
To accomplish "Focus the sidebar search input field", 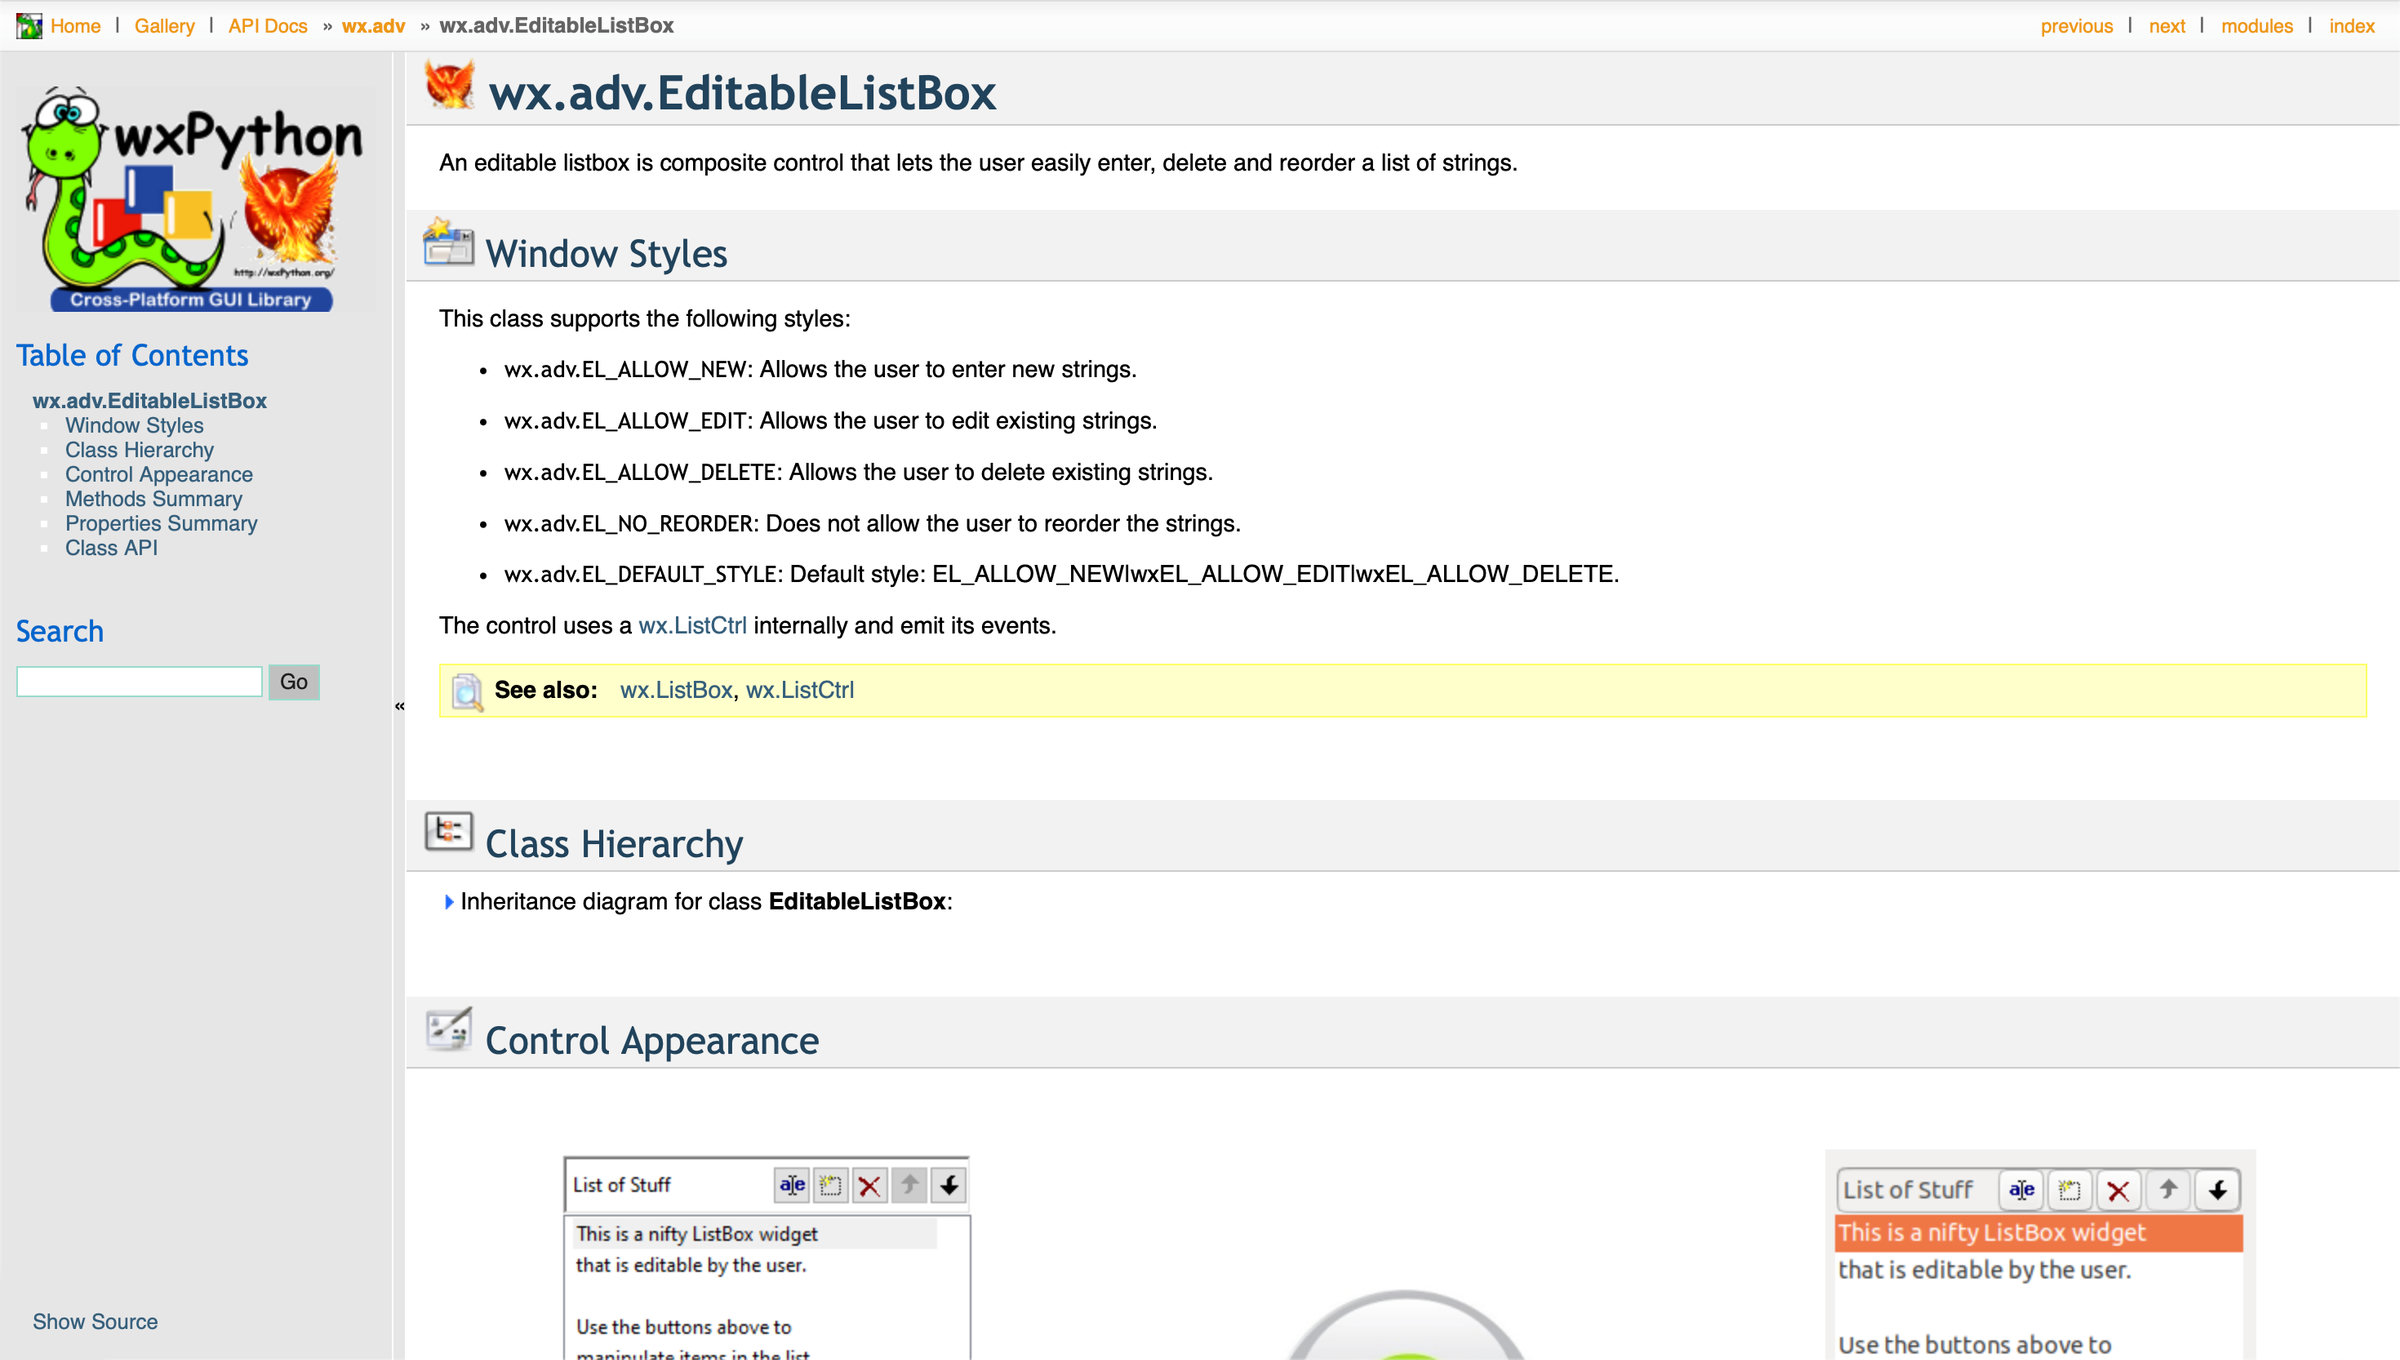I will (x=139, y=682).
